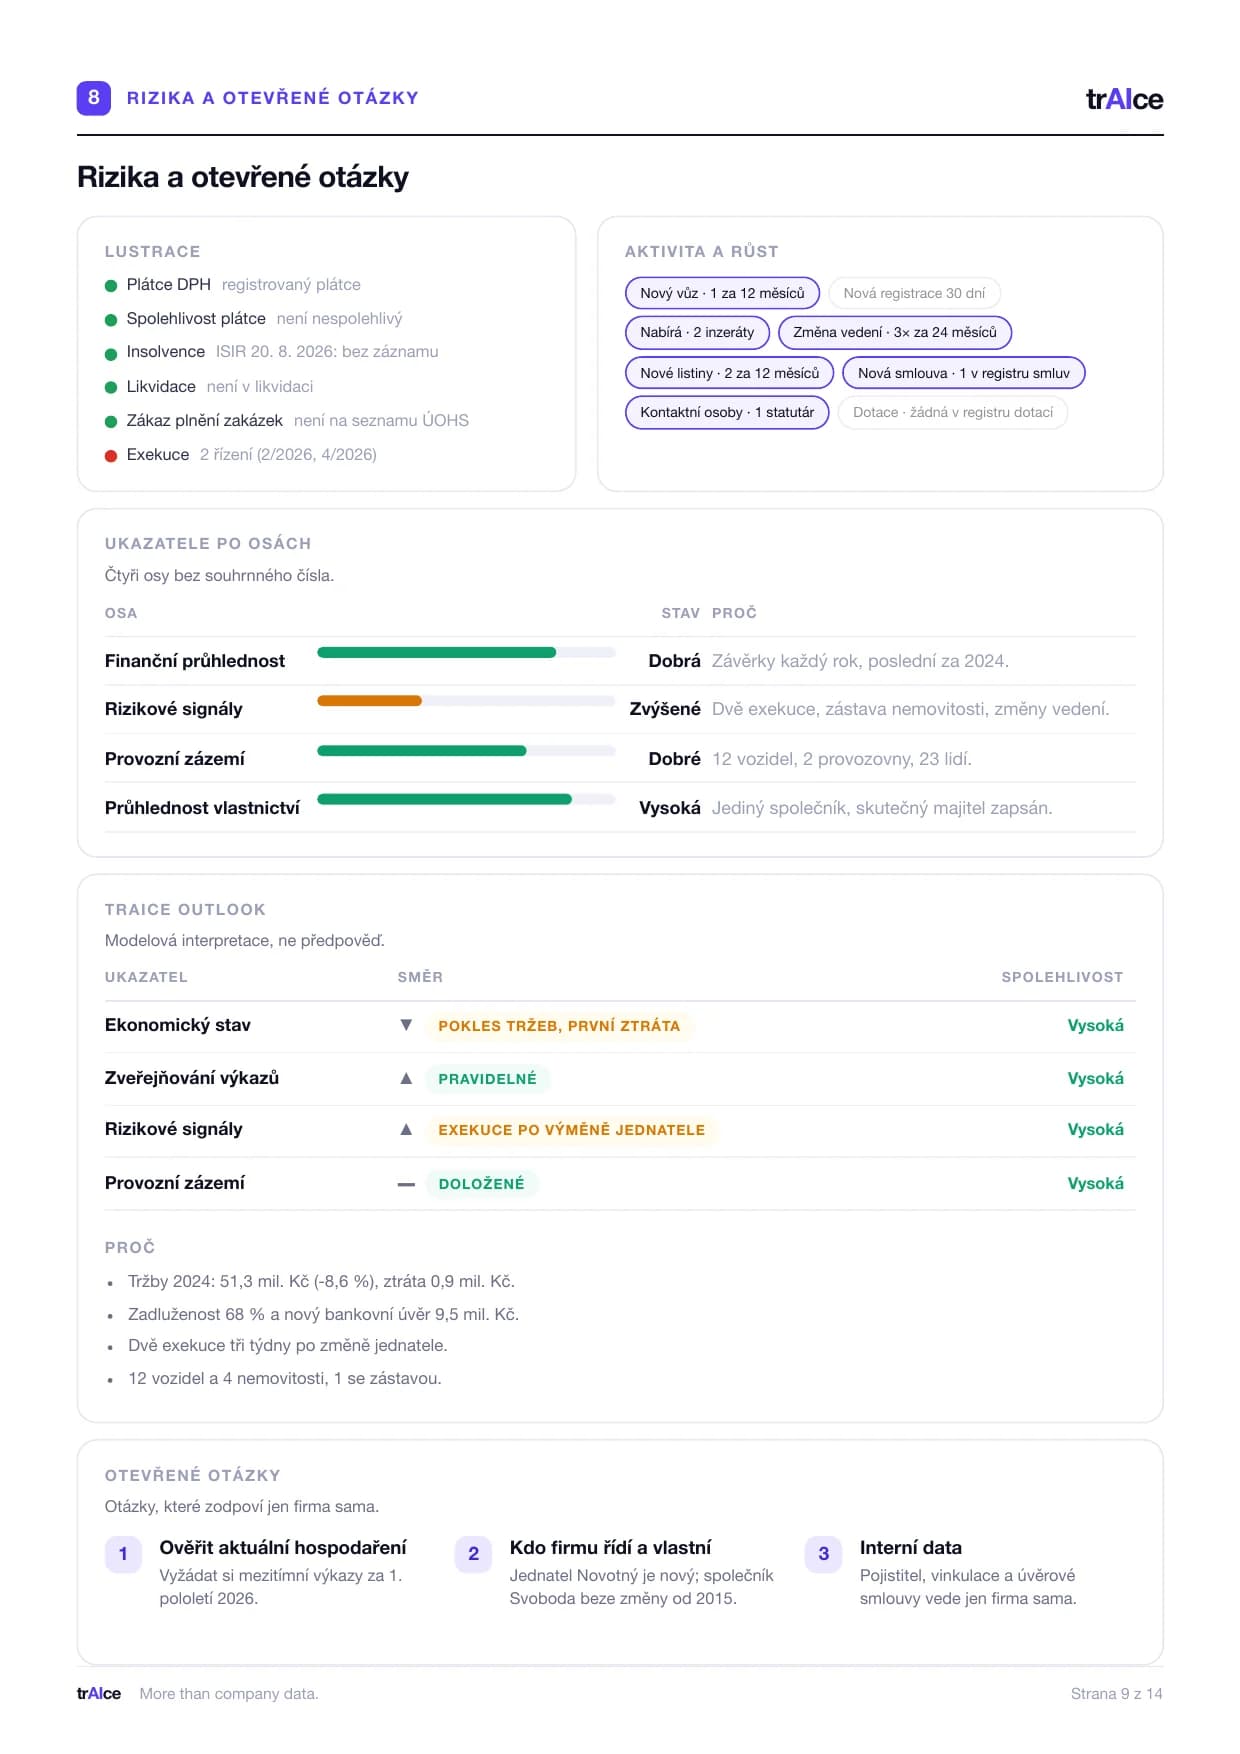Select the green dot by Zákaz plnění zakázek

tap(111, 421)
